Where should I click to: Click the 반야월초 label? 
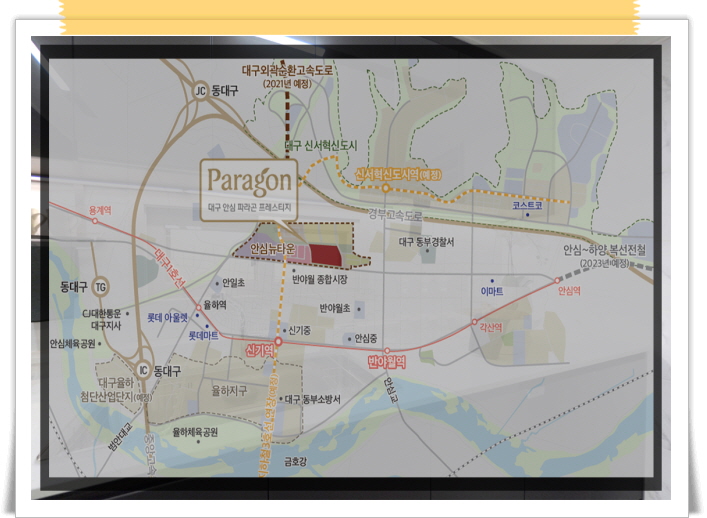[x=335, y=308]
